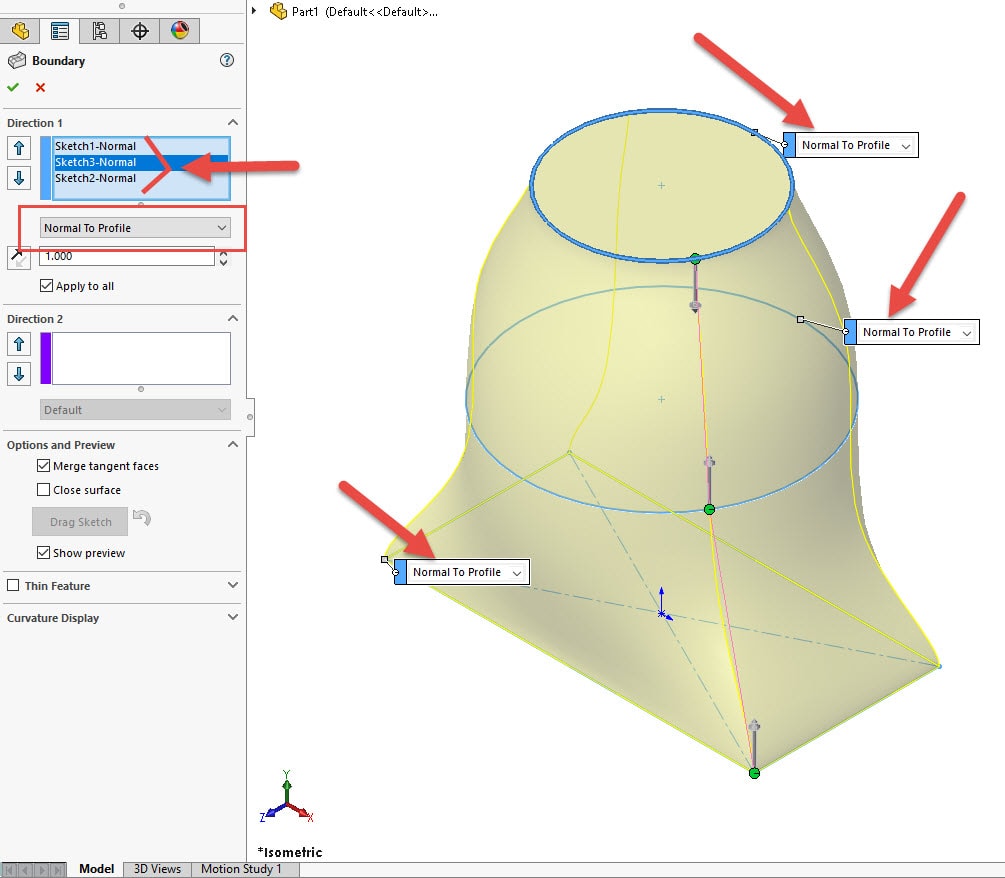Open Normal To Profile tangent type dropdown in panel
The width and height of the screenshot is (1005, 878).
[x=135, y=228]
